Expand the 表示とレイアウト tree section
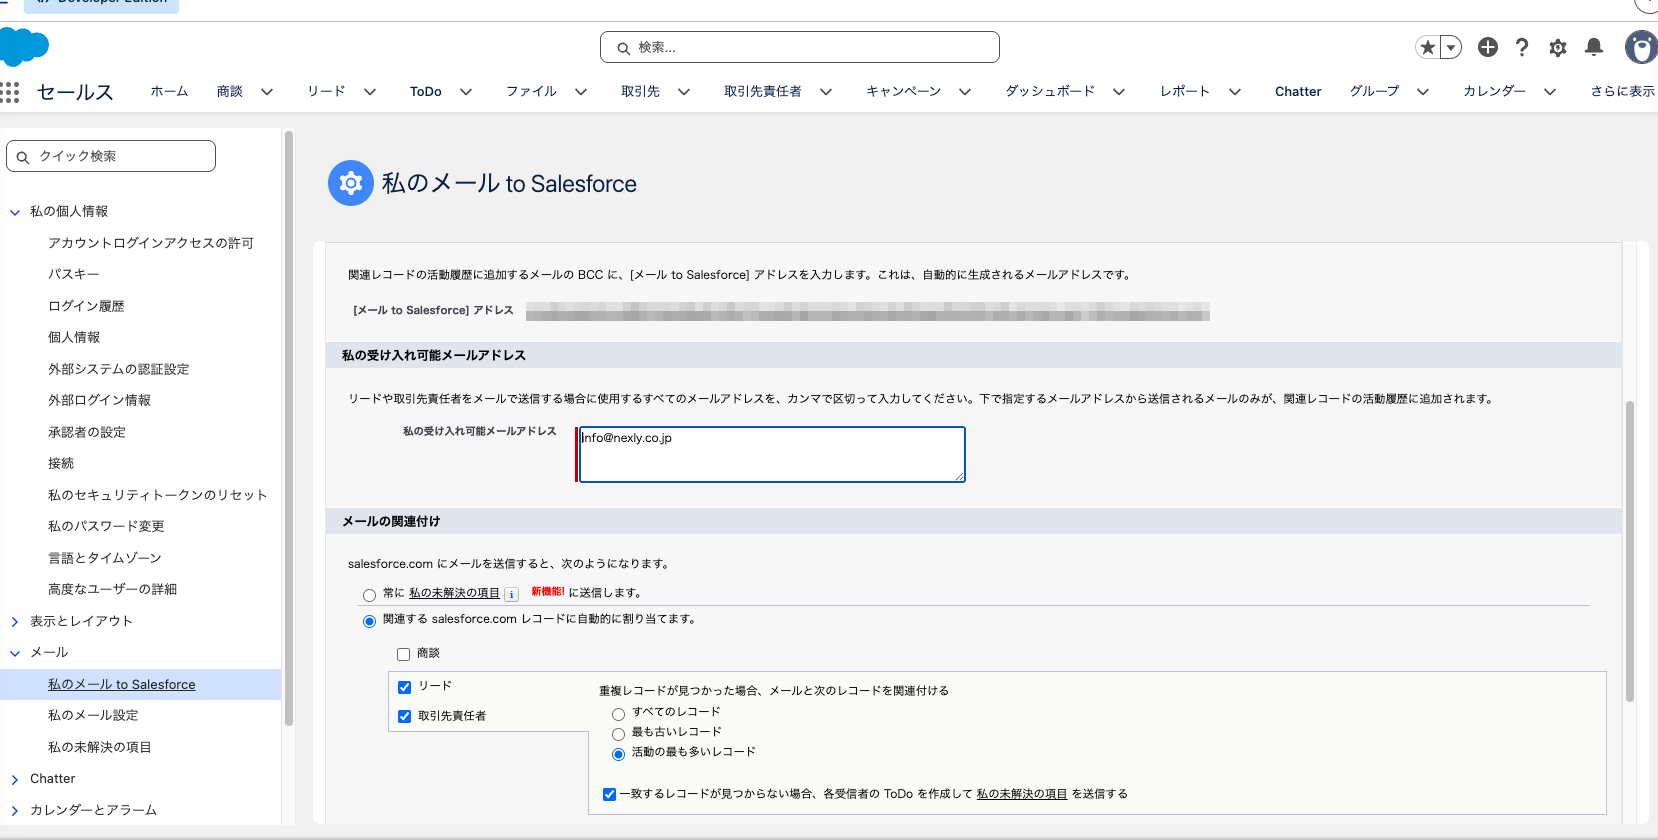 tap(15, 622)
